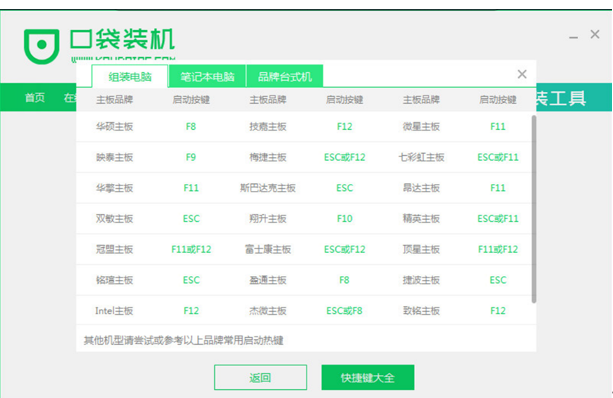Screen dimensions: 613x398
Task: Select 微星主板 cell
Action: [x=421, y=127]
